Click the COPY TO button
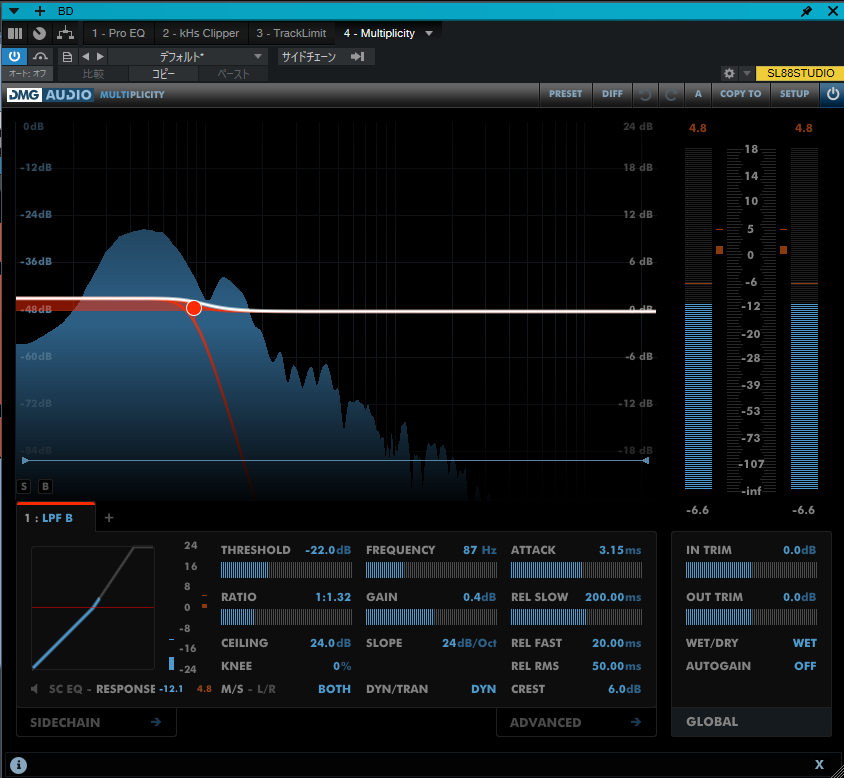This screenshot has width=844, height=778. [x=740, y=94]
